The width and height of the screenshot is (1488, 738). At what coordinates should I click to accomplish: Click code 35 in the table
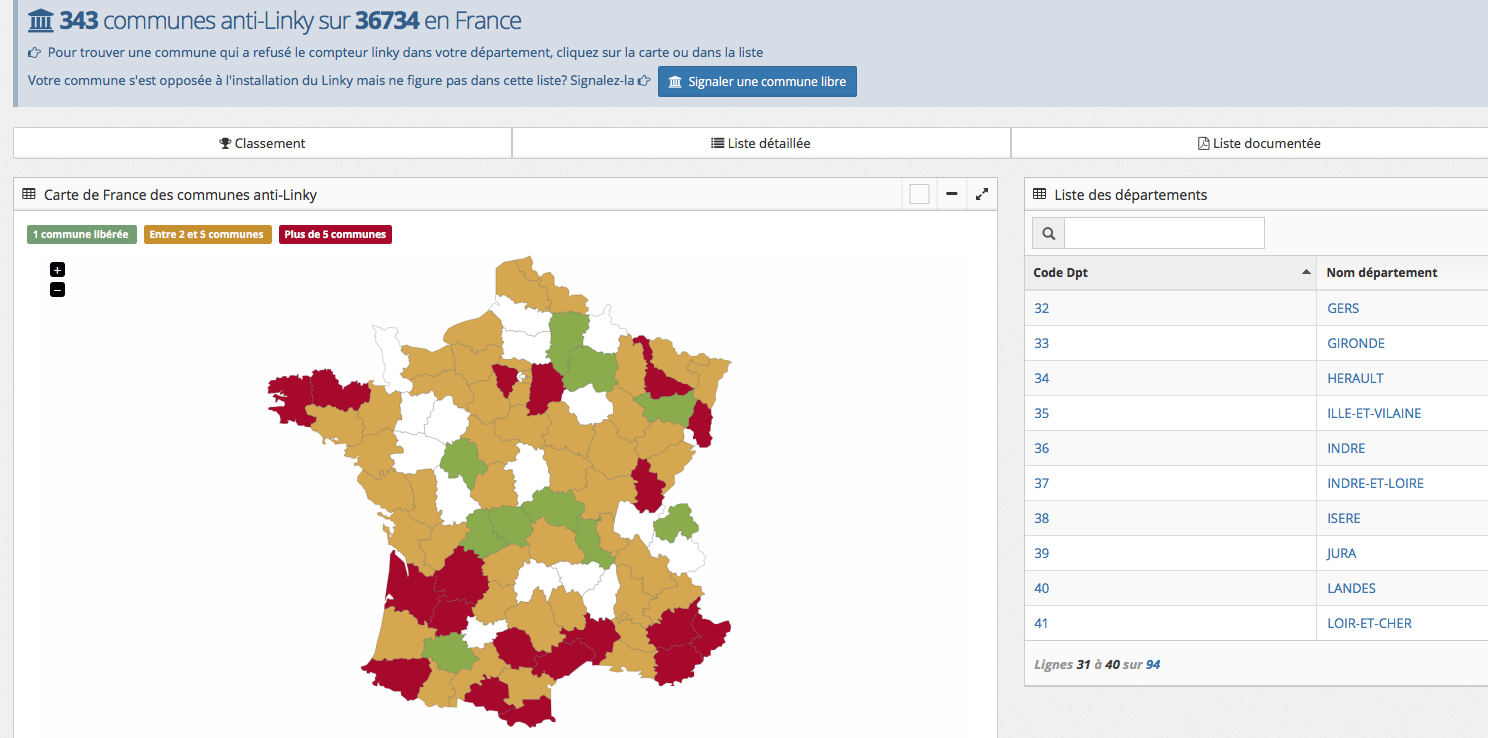point(1042,413)
